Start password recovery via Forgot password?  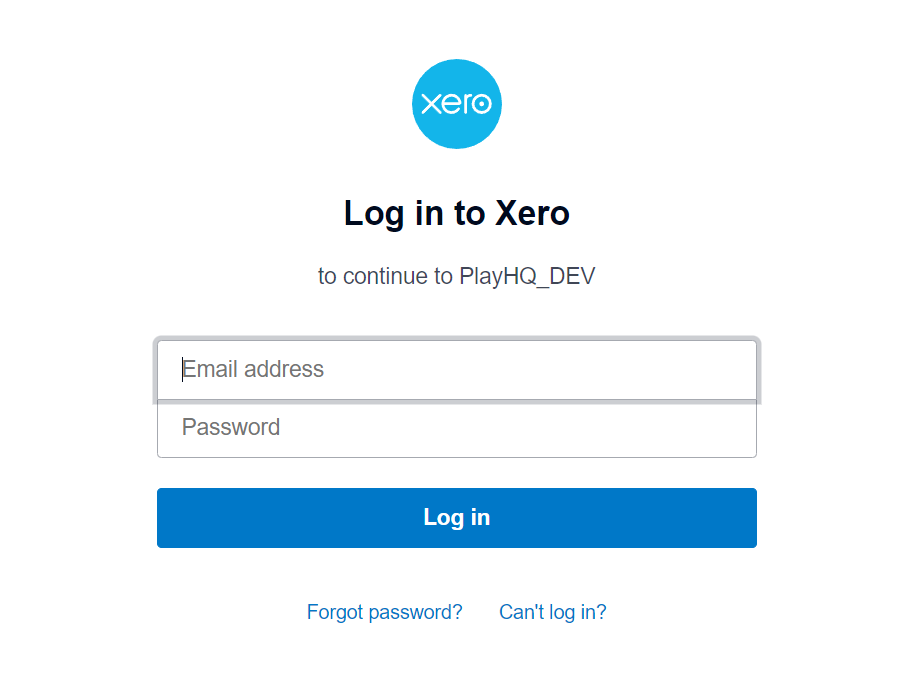pyautogui.click(x=384, y=612)
